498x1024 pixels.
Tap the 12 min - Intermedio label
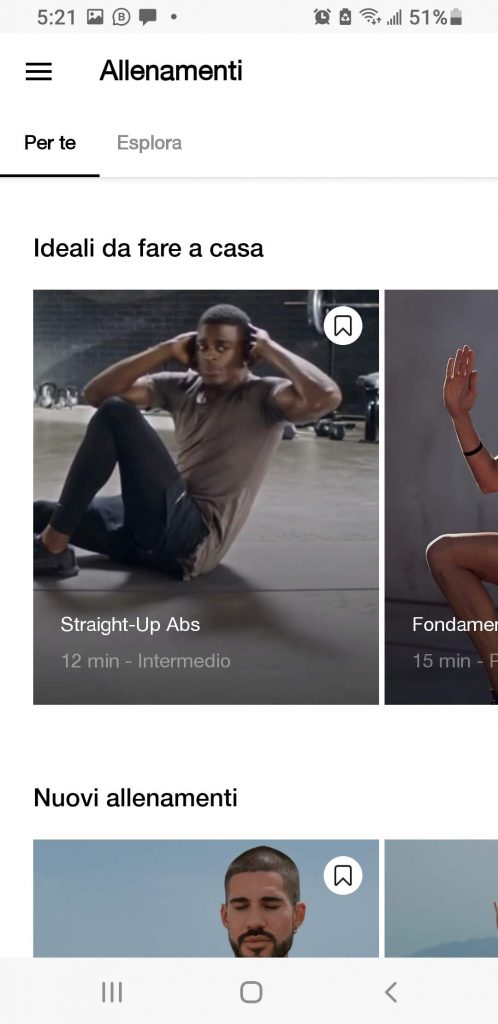pyautogui.click(x=146, y=661)
